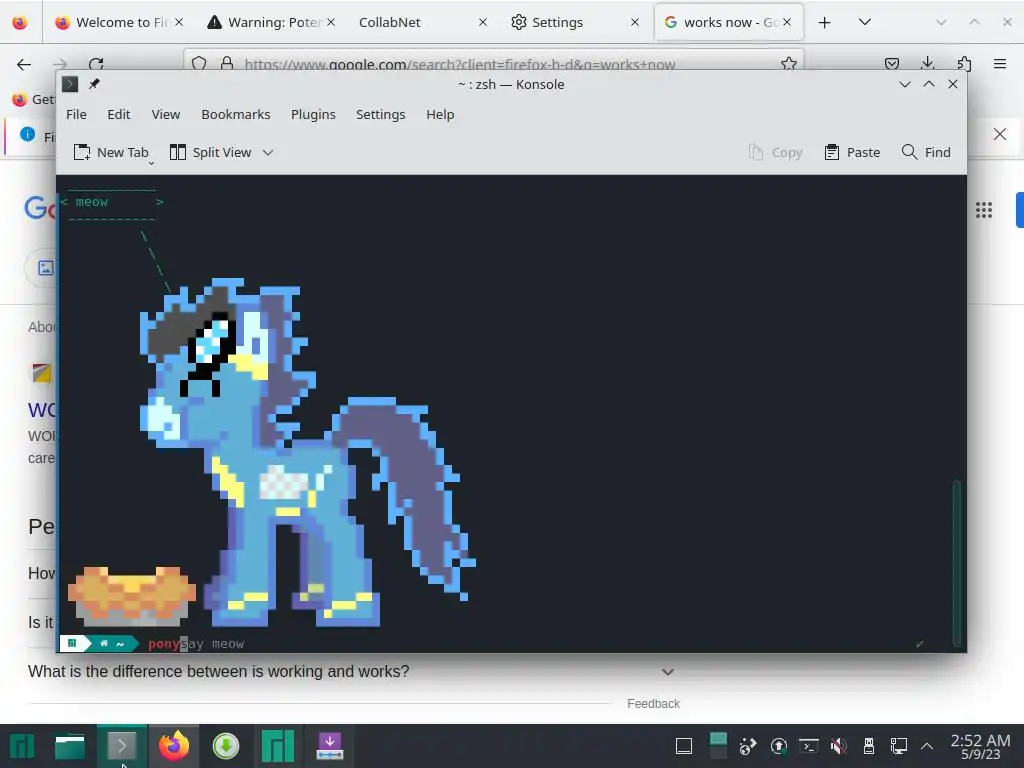Screen dimensions: 1024x768
Task: Click the Pocket save icon in Firefox
Action: tap(891, 63)
